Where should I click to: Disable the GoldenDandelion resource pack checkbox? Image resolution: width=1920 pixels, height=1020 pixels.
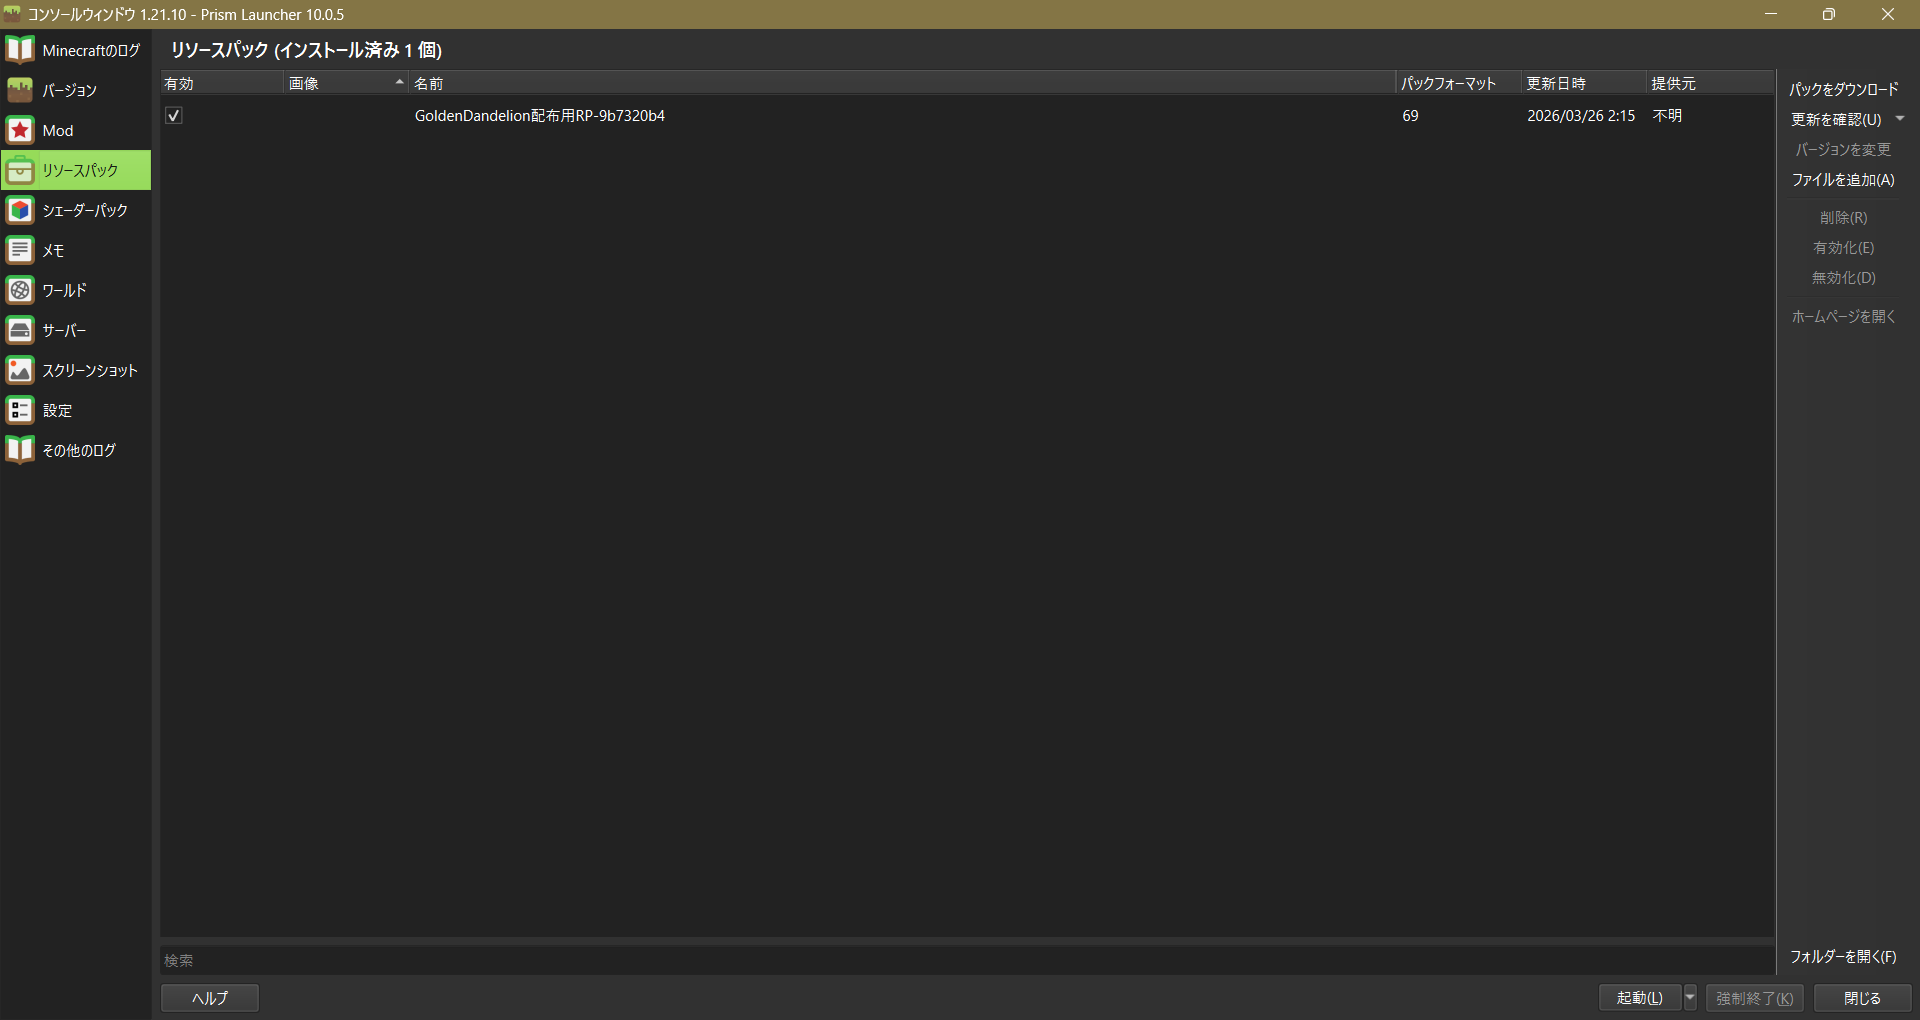click(174, 116)
